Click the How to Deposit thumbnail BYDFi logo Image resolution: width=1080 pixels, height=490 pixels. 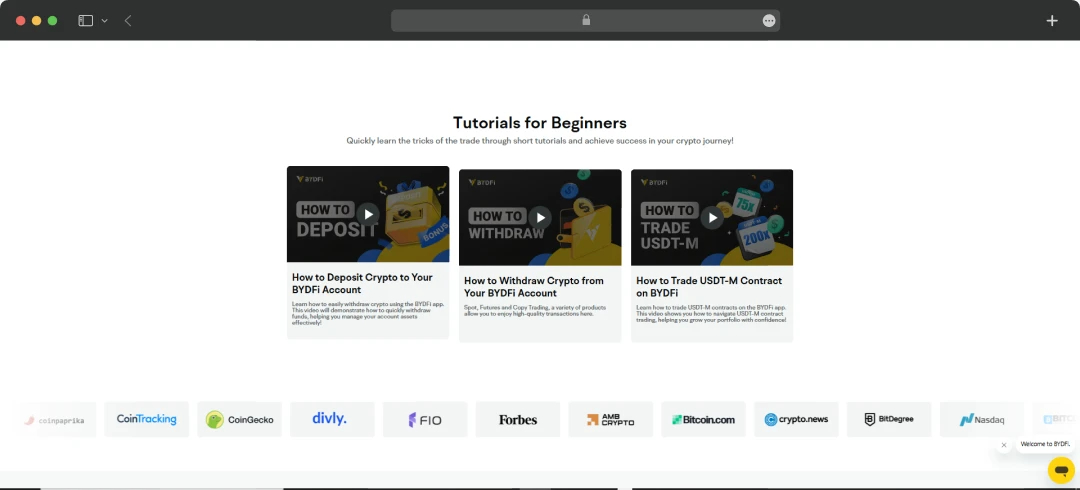pos(309,178)
